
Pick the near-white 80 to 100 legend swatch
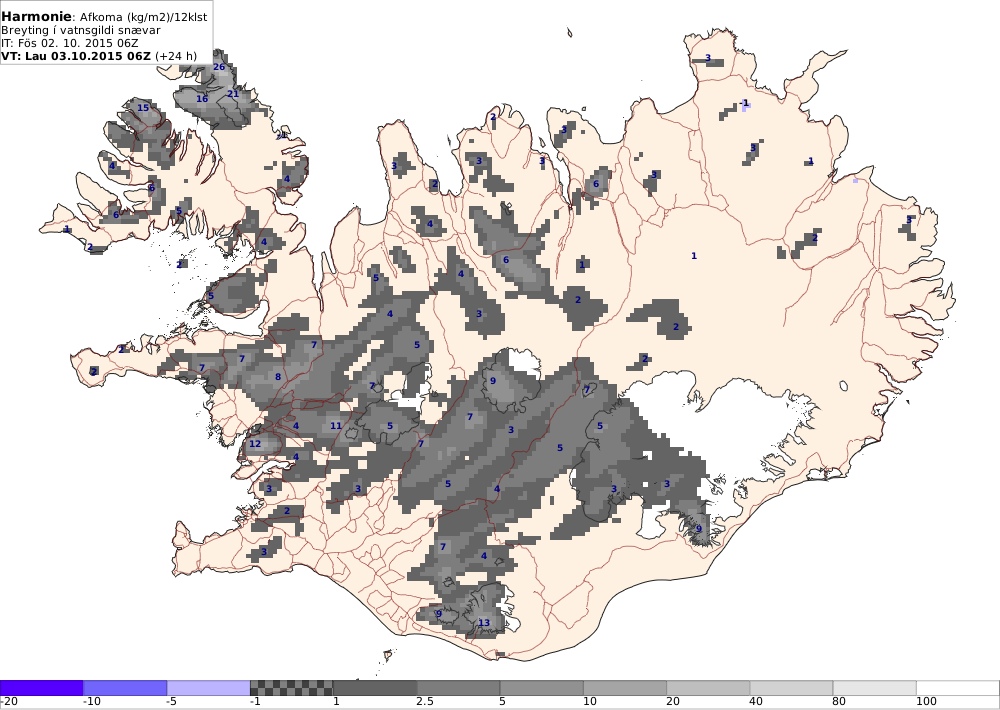coord(875,688)
